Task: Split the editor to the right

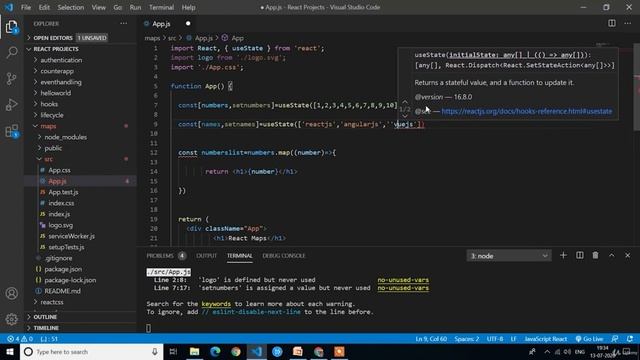Action: pyautogui.click(x=611, y=23)
